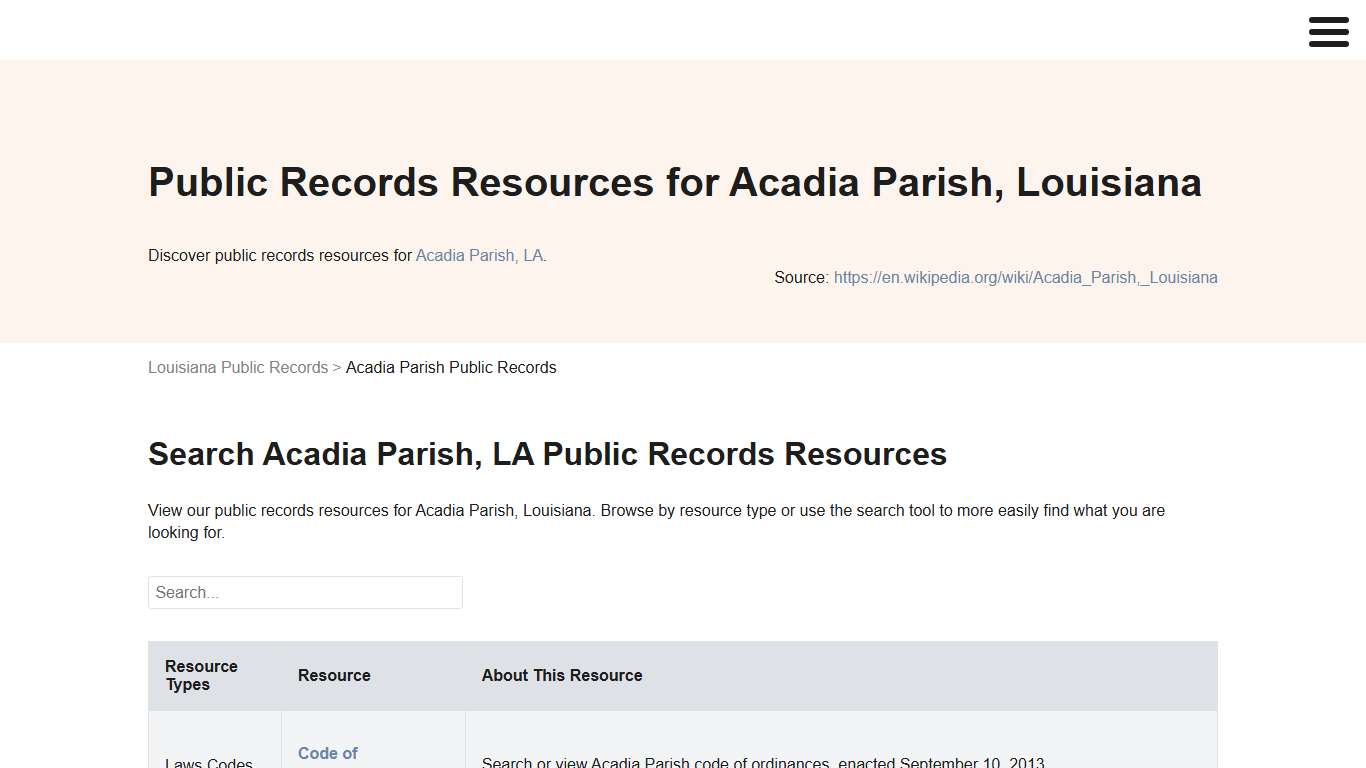The height and width of the screenshot is (768, 1366).
Task: Select the page heading about Acadia Parish resources
Action: pos(674,182)
